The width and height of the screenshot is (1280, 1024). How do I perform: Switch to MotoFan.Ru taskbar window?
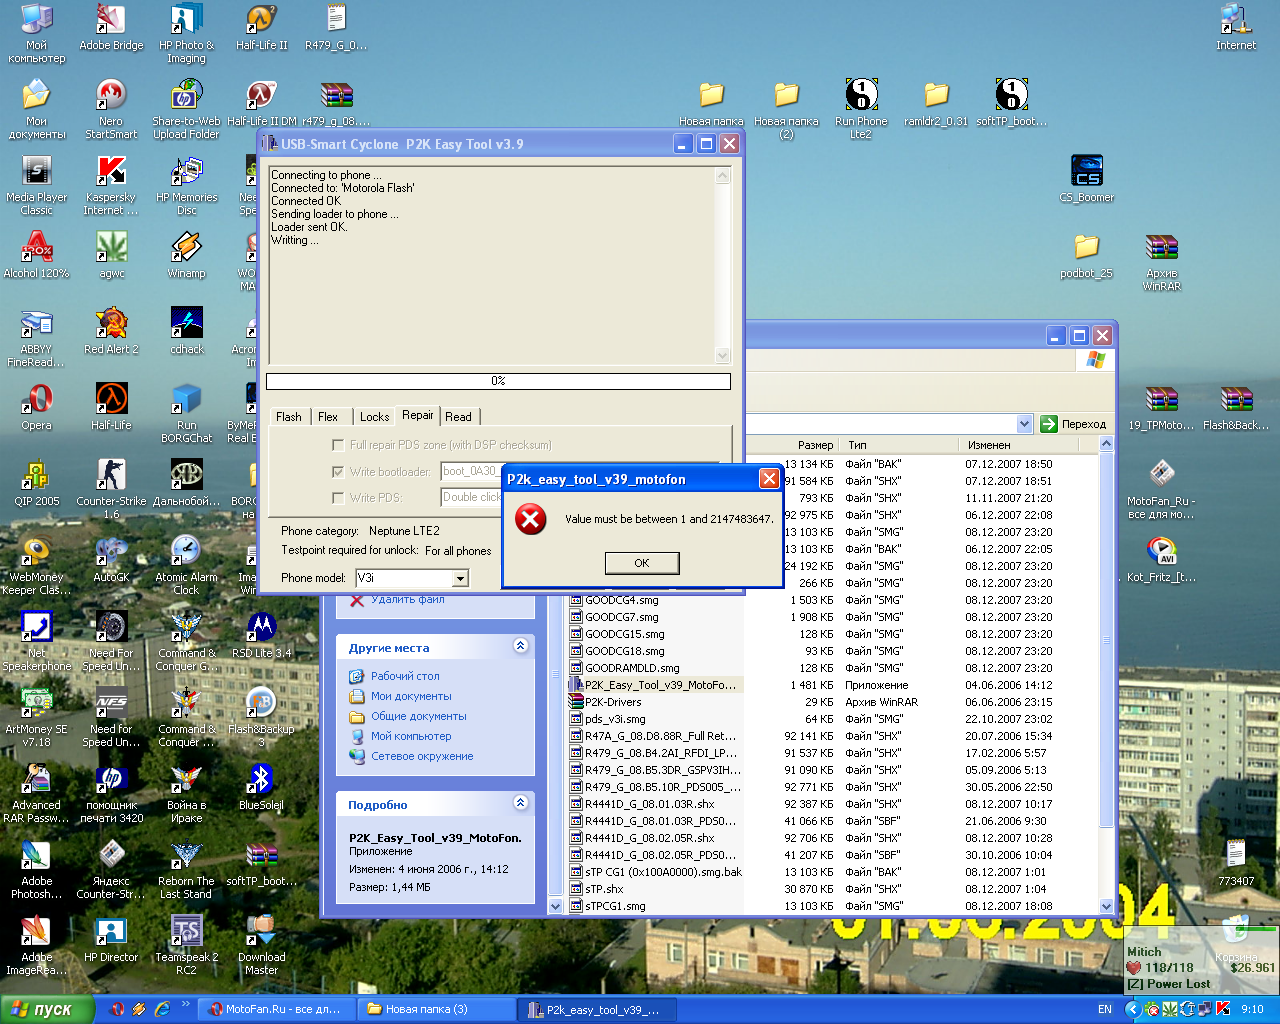click(x=275, y=1009)
